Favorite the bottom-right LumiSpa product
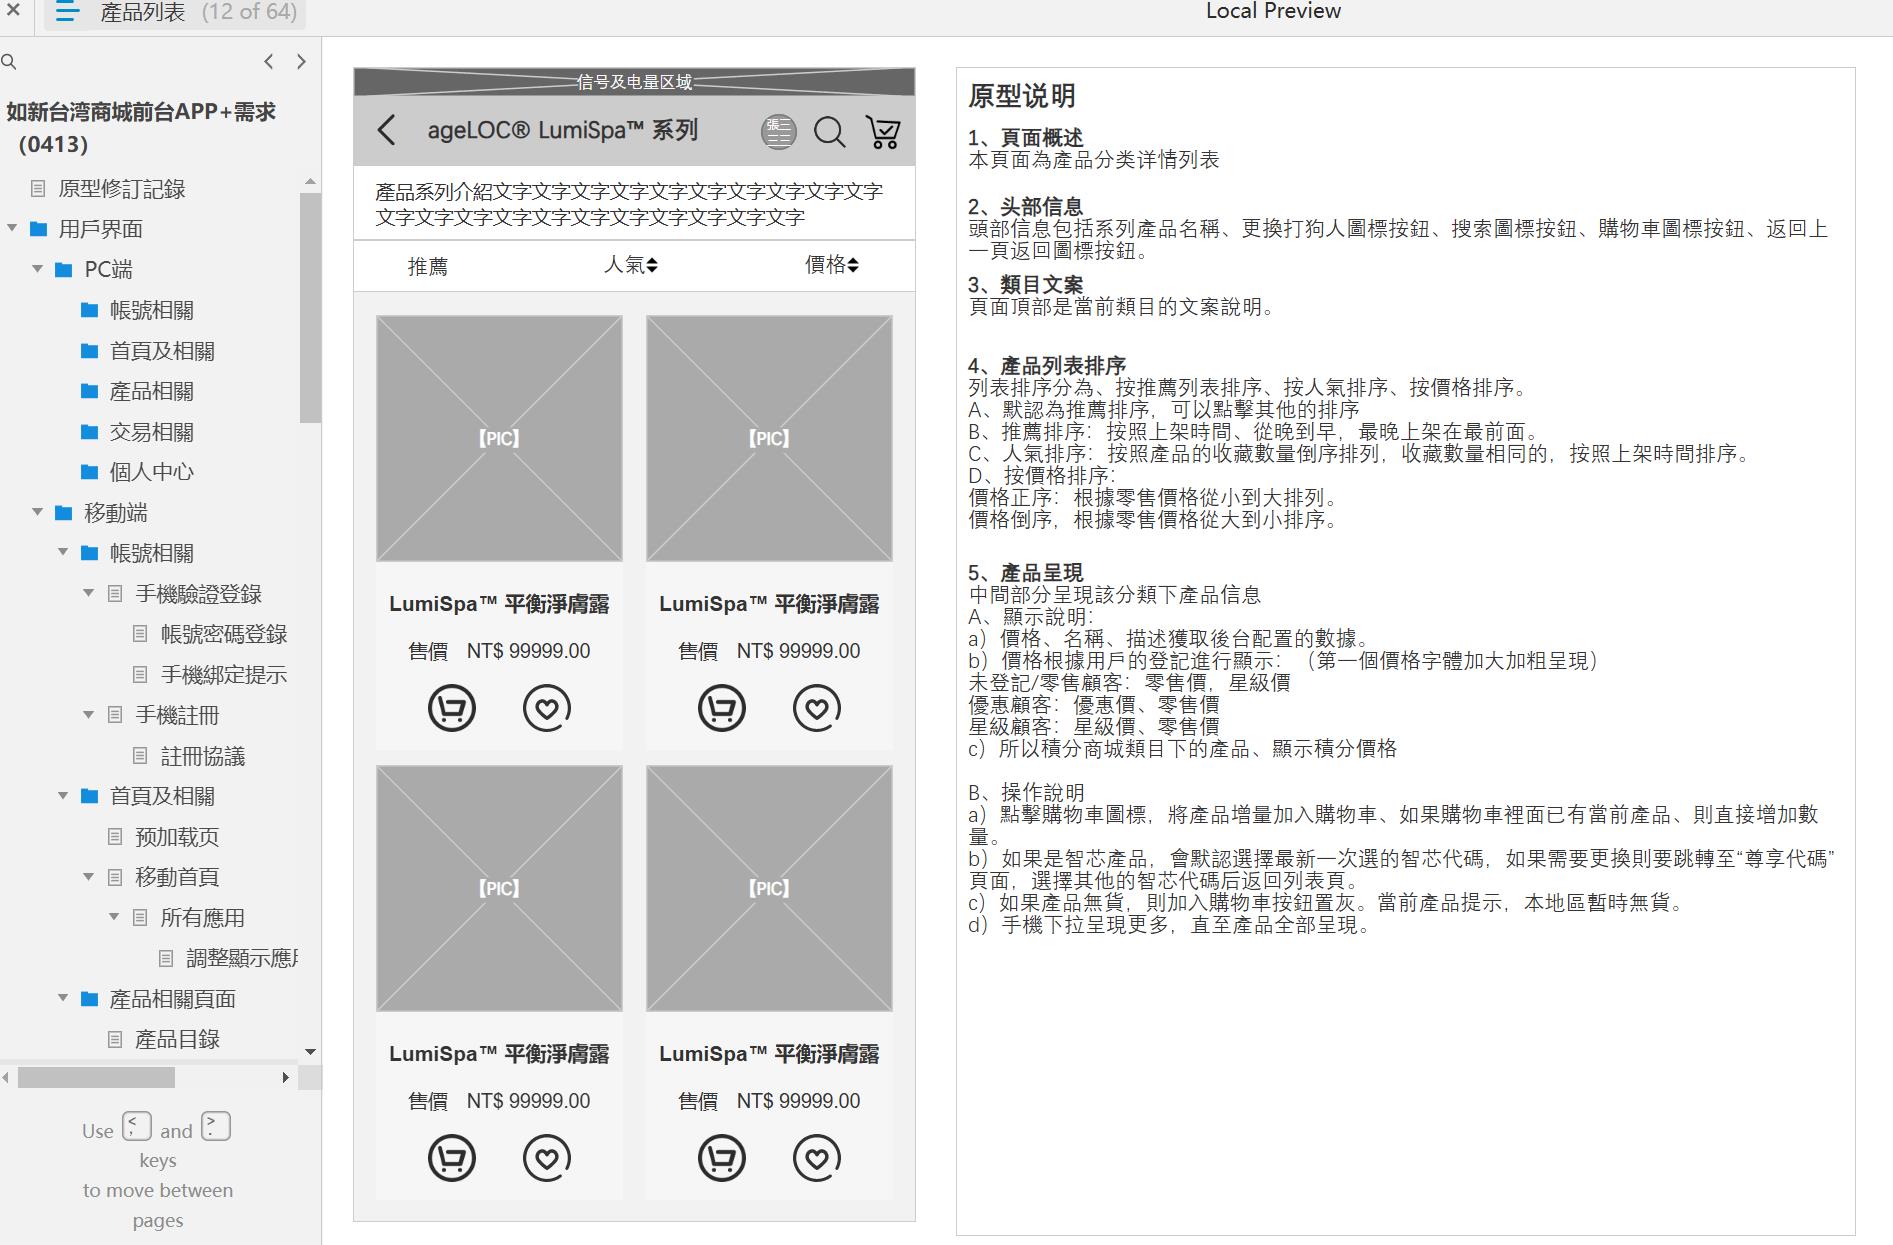The image size is (1893, 1245). click(x=817, y=1158)
